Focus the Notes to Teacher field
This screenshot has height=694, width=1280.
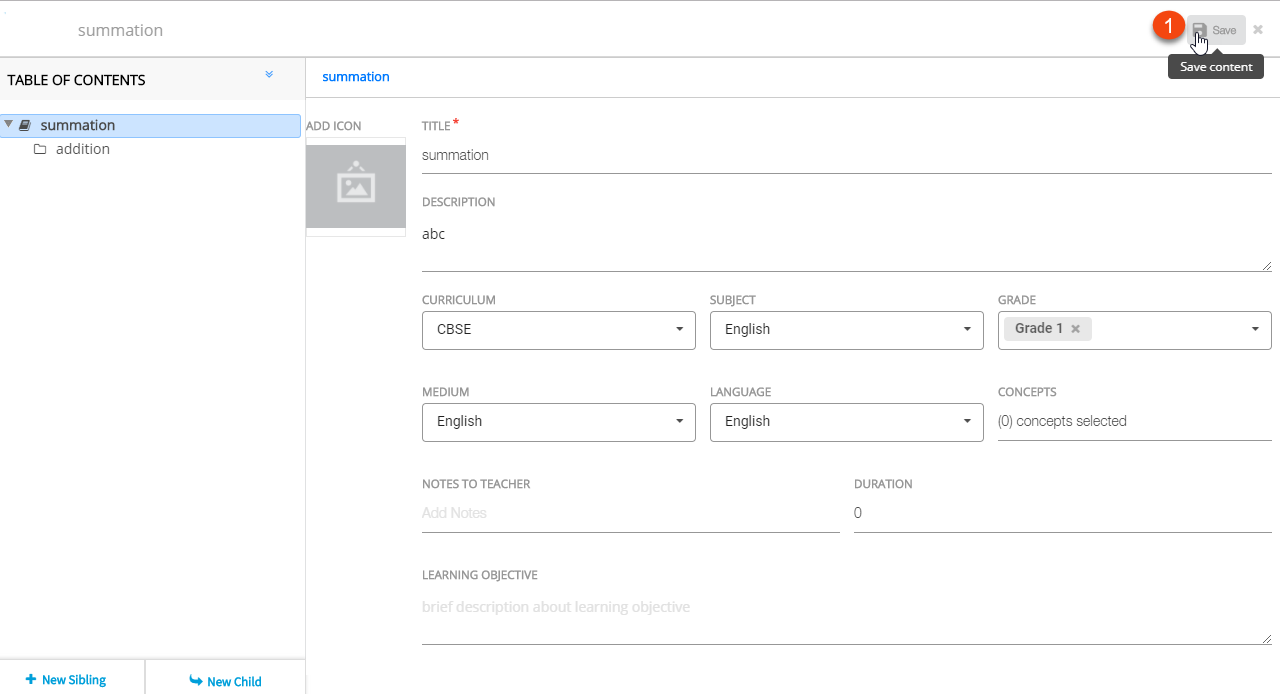click(630, 514)
